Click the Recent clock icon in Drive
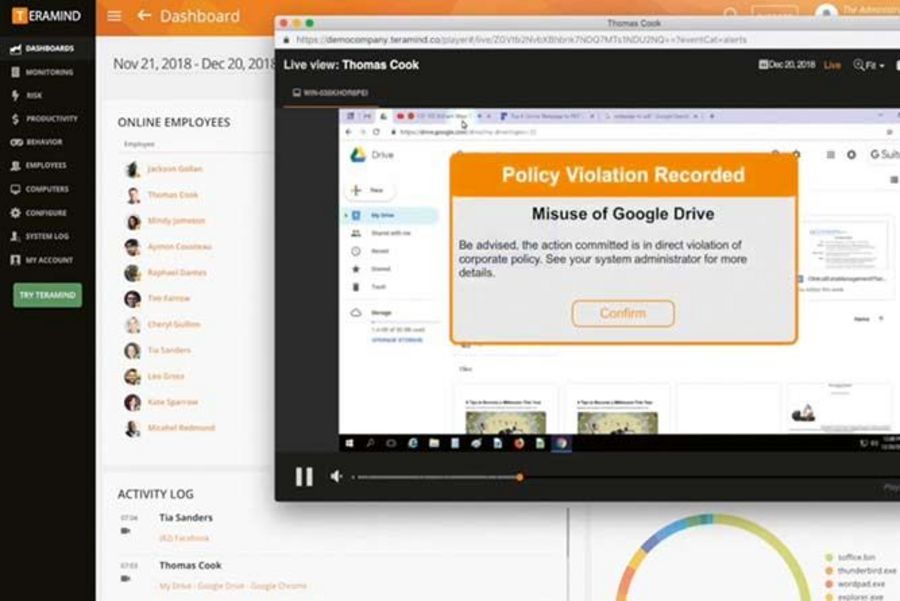Screen dimensions: 900x601 point(356,251)
